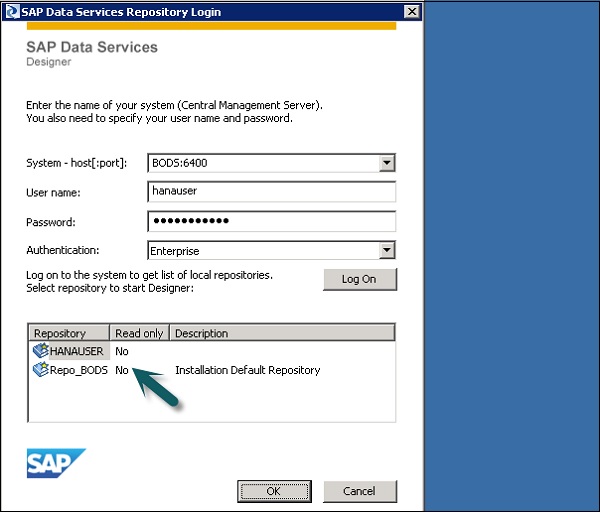Select the Repo_BODS repository row
Viewport: 600px width, 512px height.
point(212,370)
